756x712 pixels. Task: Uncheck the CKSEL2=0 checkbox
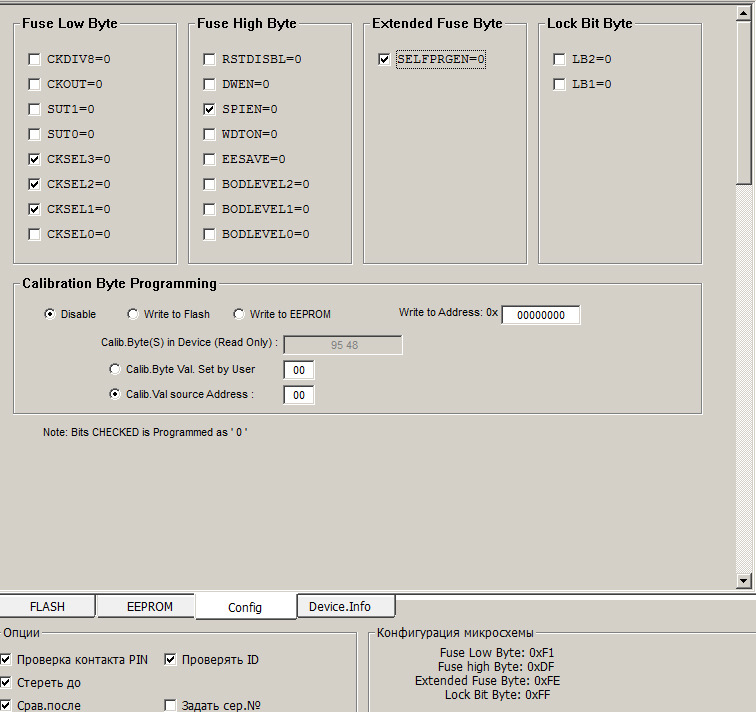34,185
